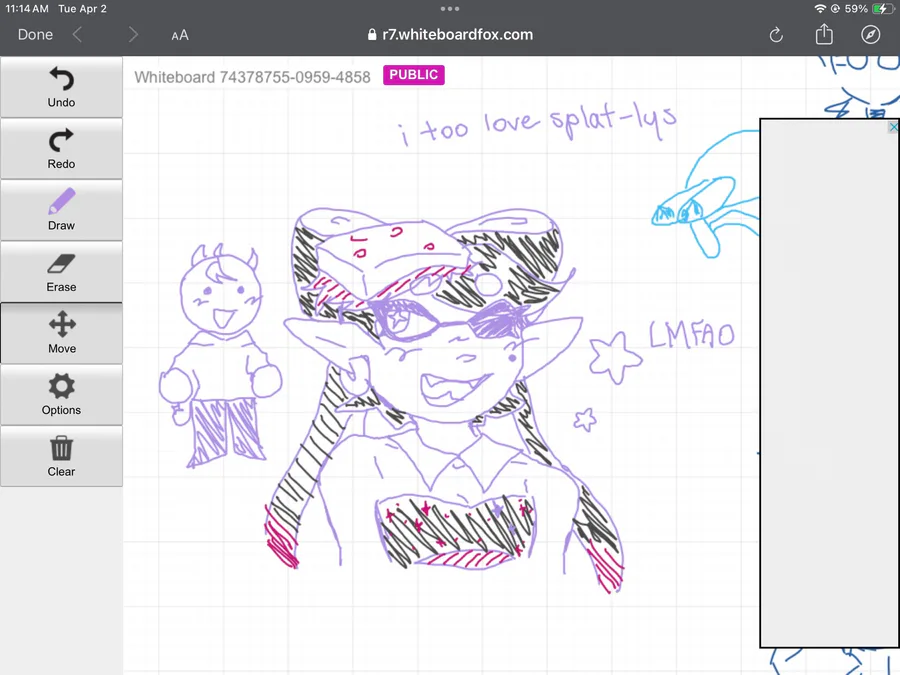Viewport: 900px width, 675px height.
Task: Activate the Move tool
Action: (x=61, y=333)
